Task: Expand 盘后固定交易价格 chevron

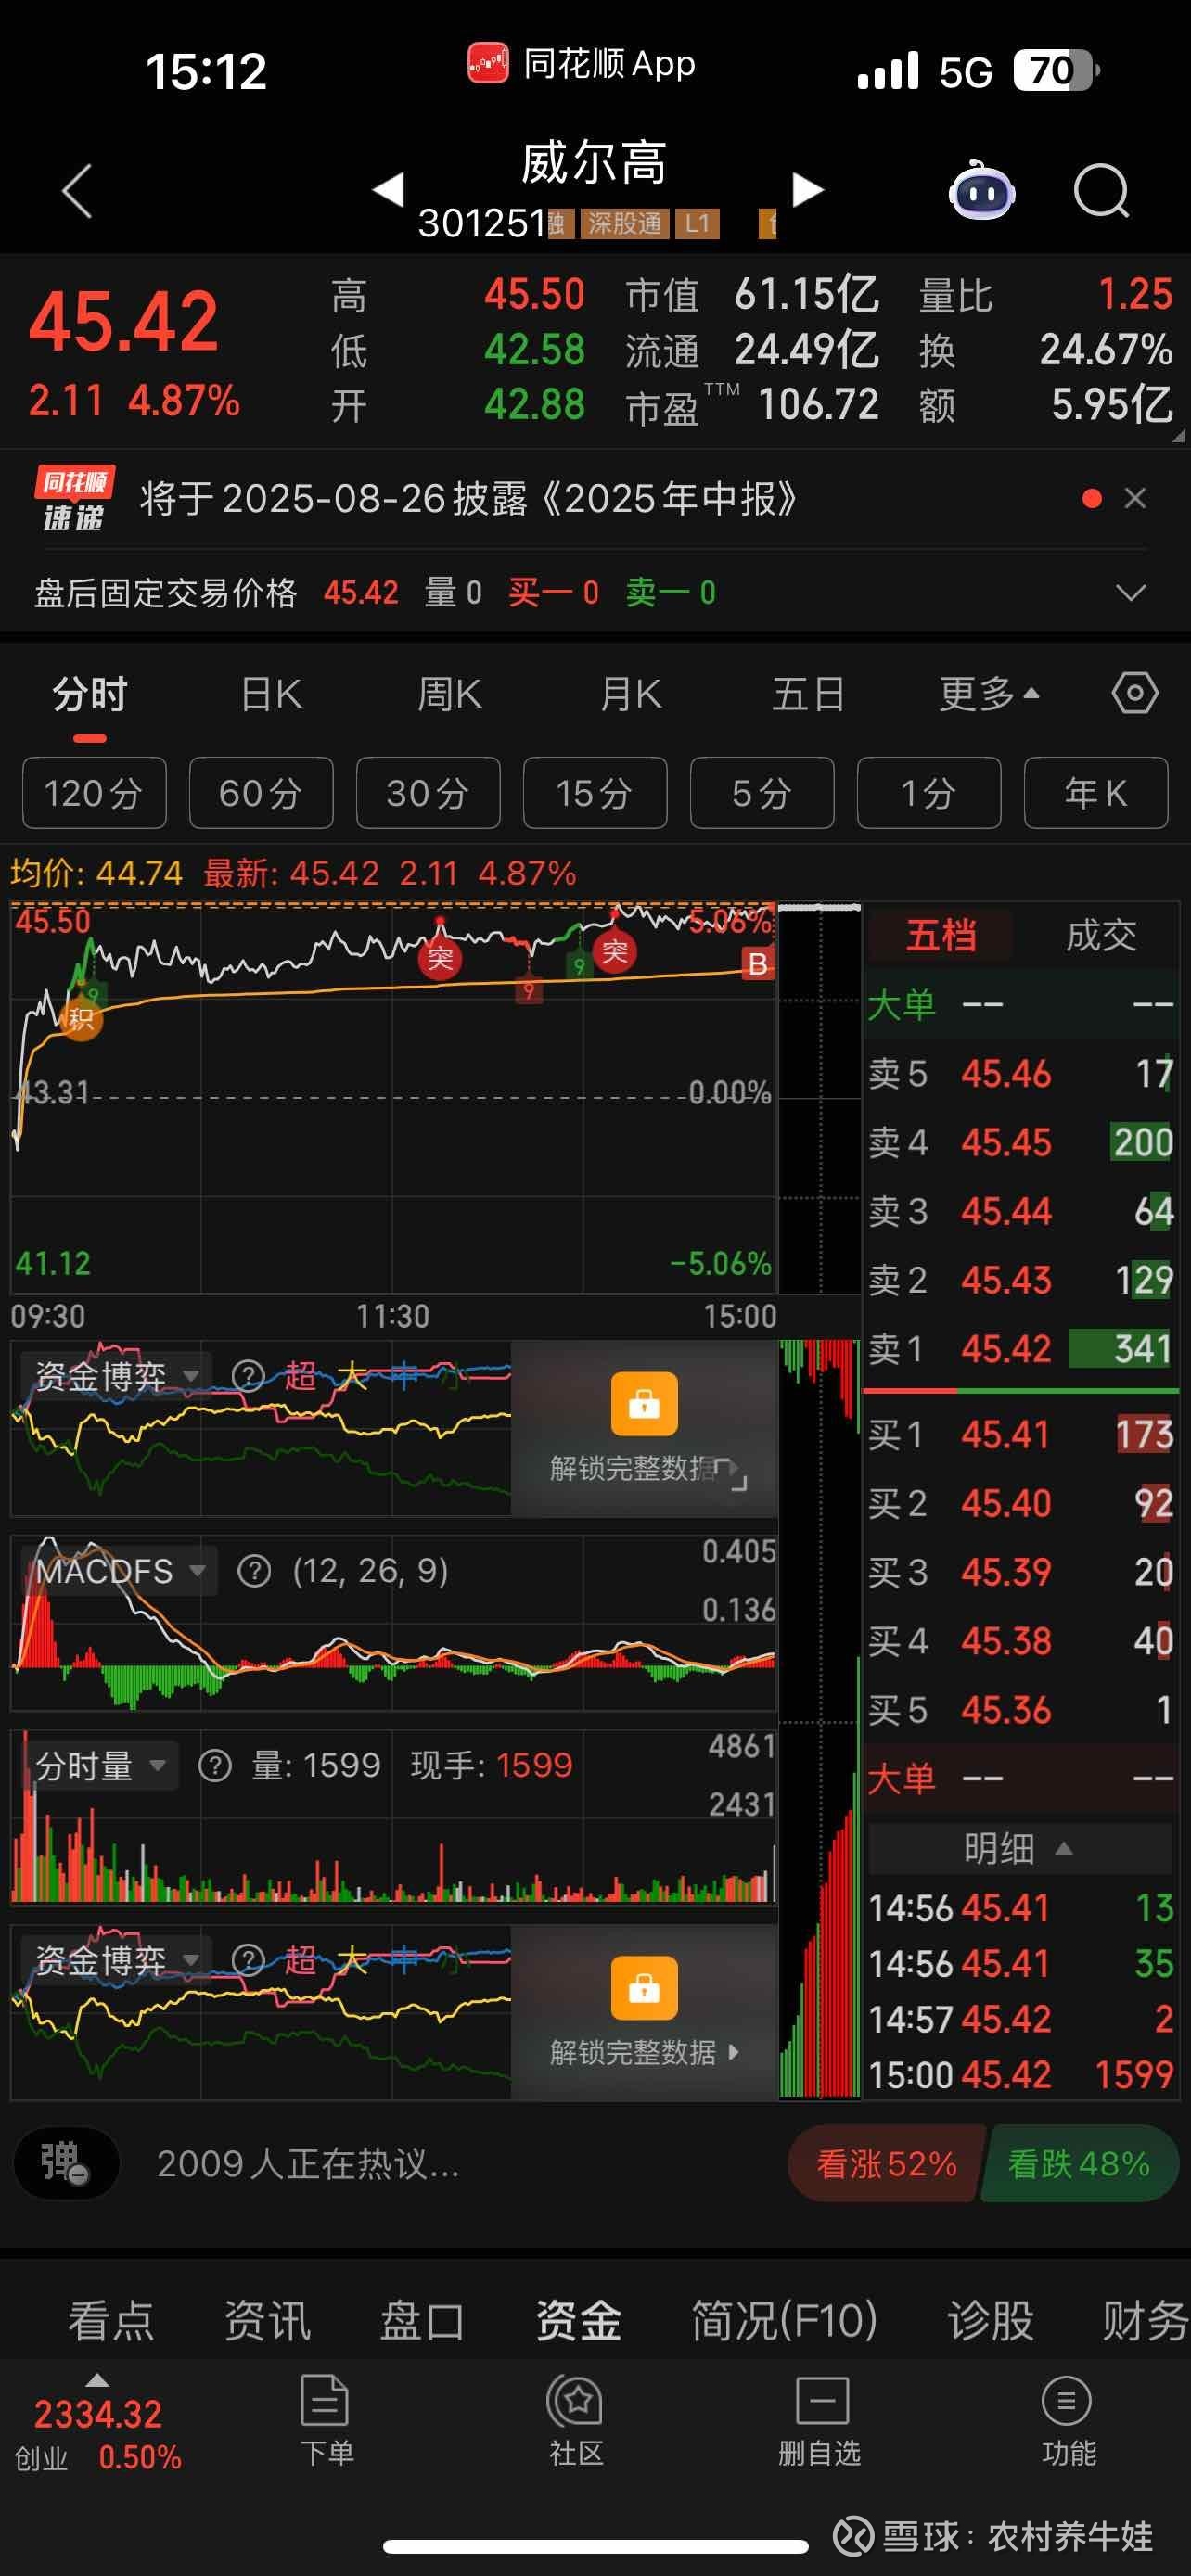Action: click(x=1131, y=593)
